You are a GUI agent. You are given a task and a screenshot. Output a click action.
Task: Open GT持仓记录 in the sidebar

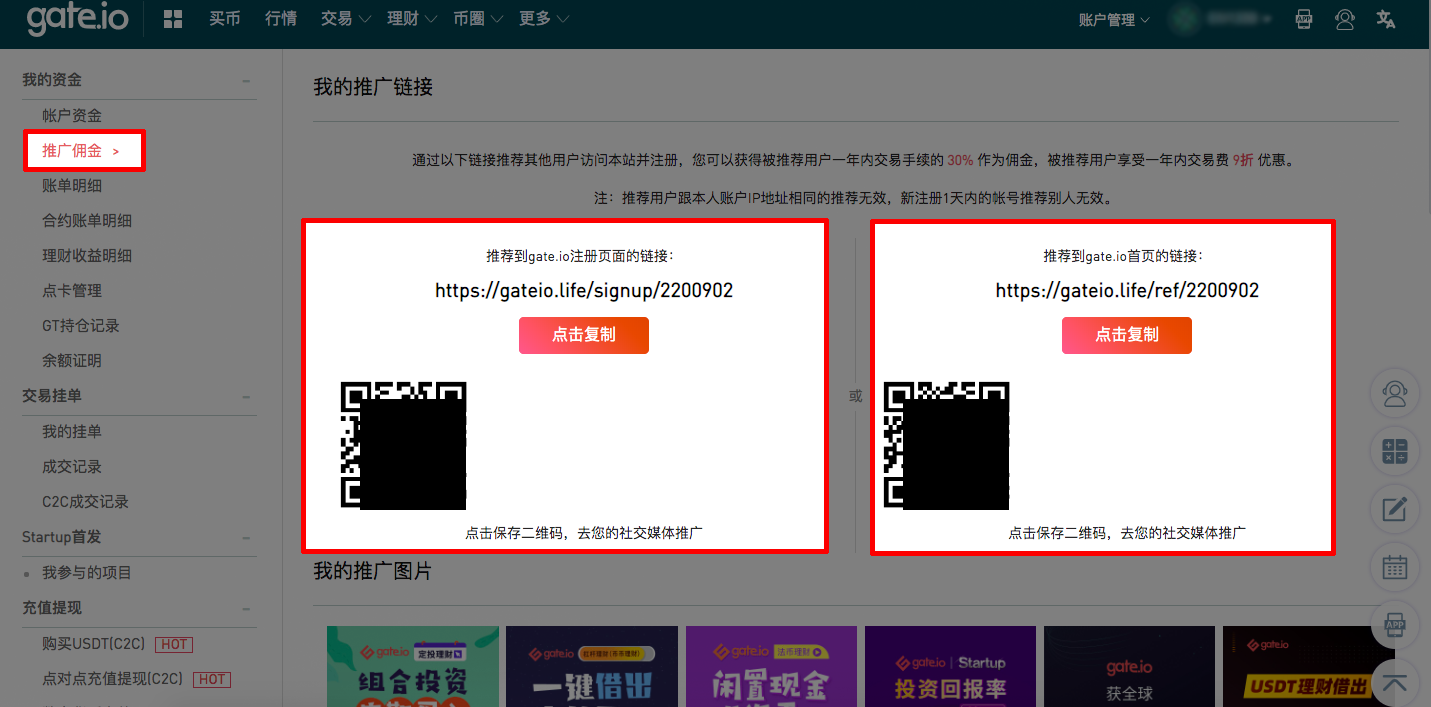tap(81, 326)
